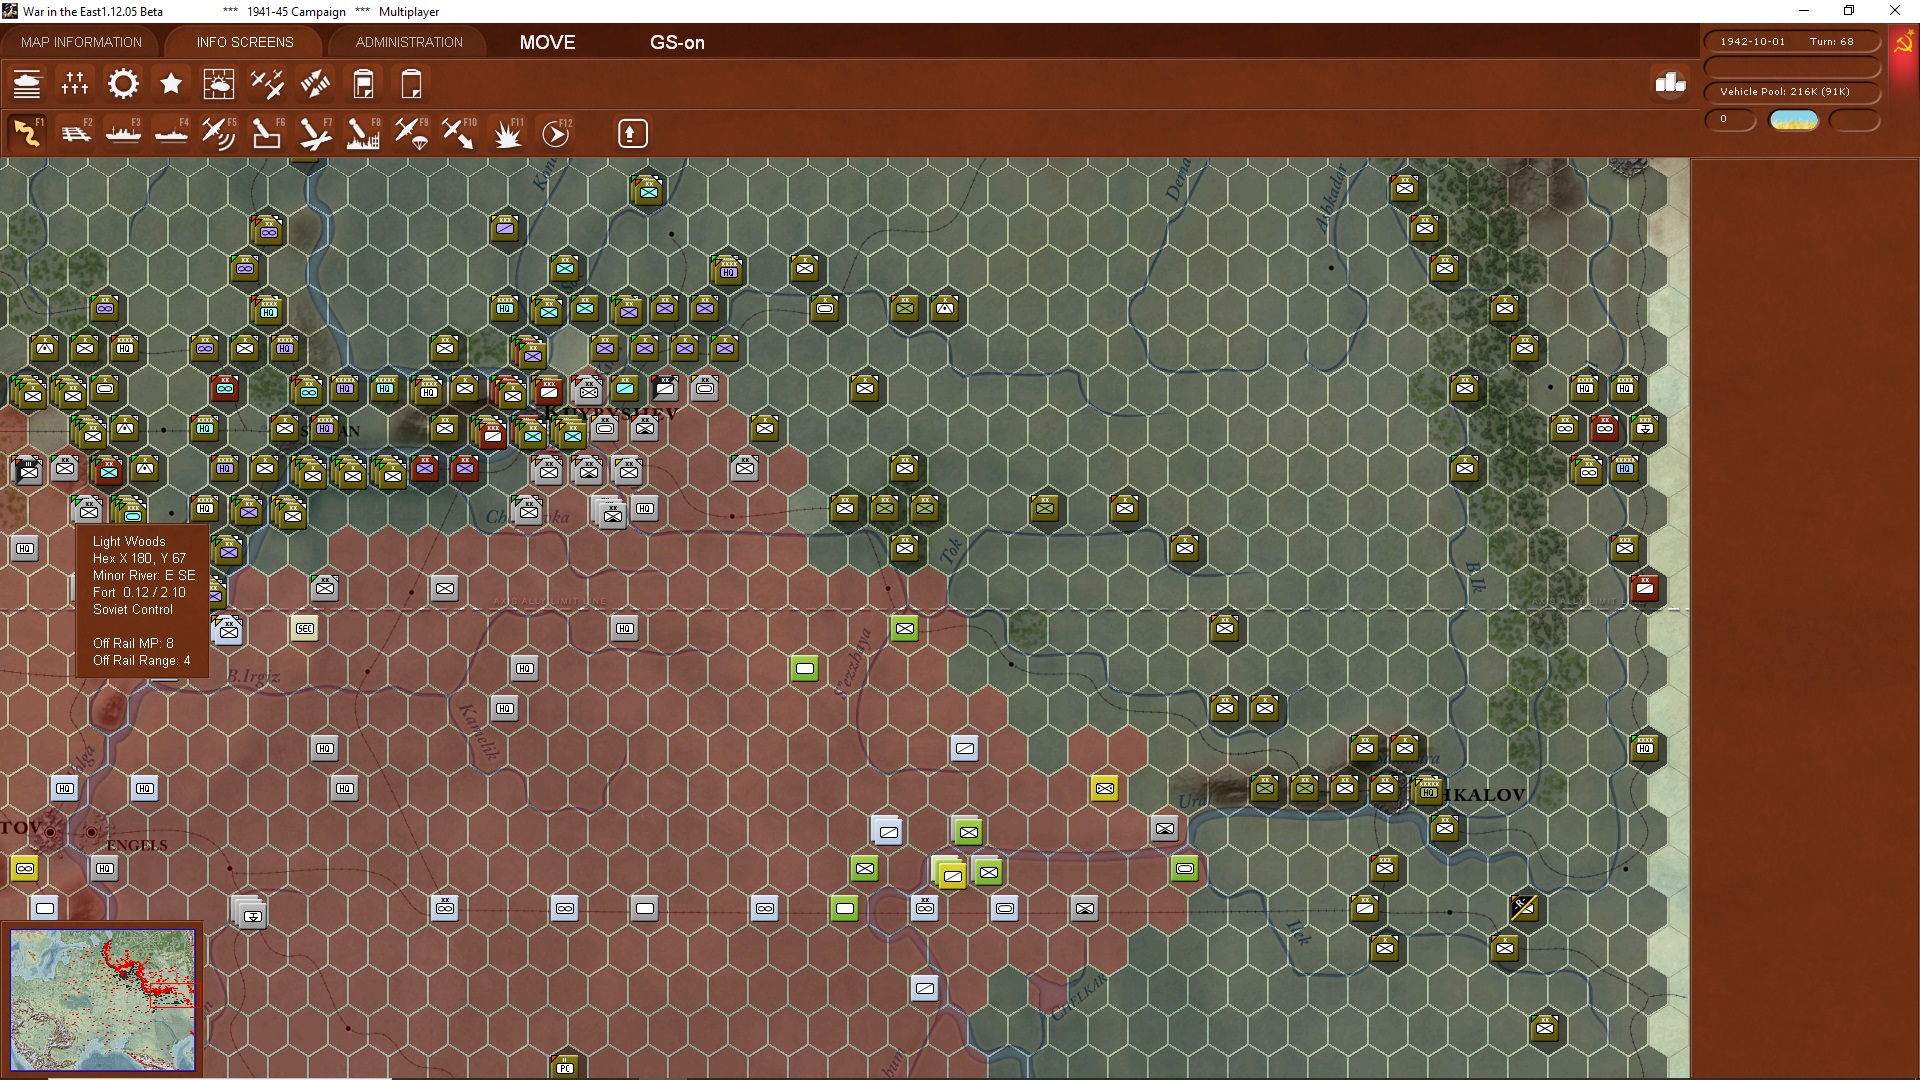
Task: Select the HQ counter next to CHKALOV label
Action: [1428, 791]
